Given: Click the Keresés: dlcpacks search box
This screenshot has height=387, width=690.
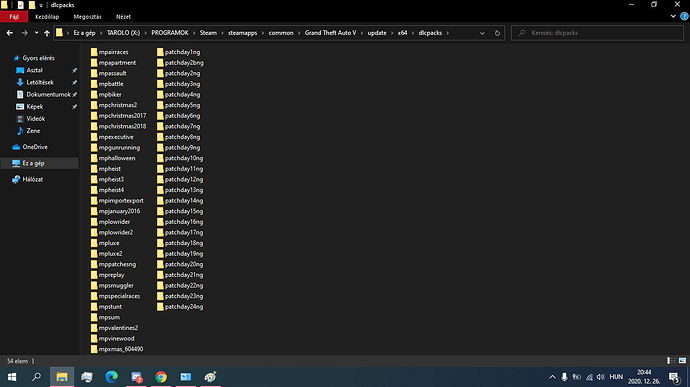Looking at the screenshot, I should point(597,33).
